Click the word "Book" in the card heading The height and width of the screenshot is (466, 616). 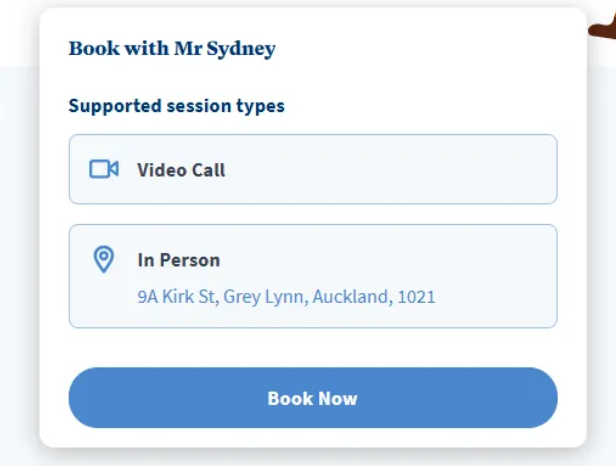(x=88, y=48)
